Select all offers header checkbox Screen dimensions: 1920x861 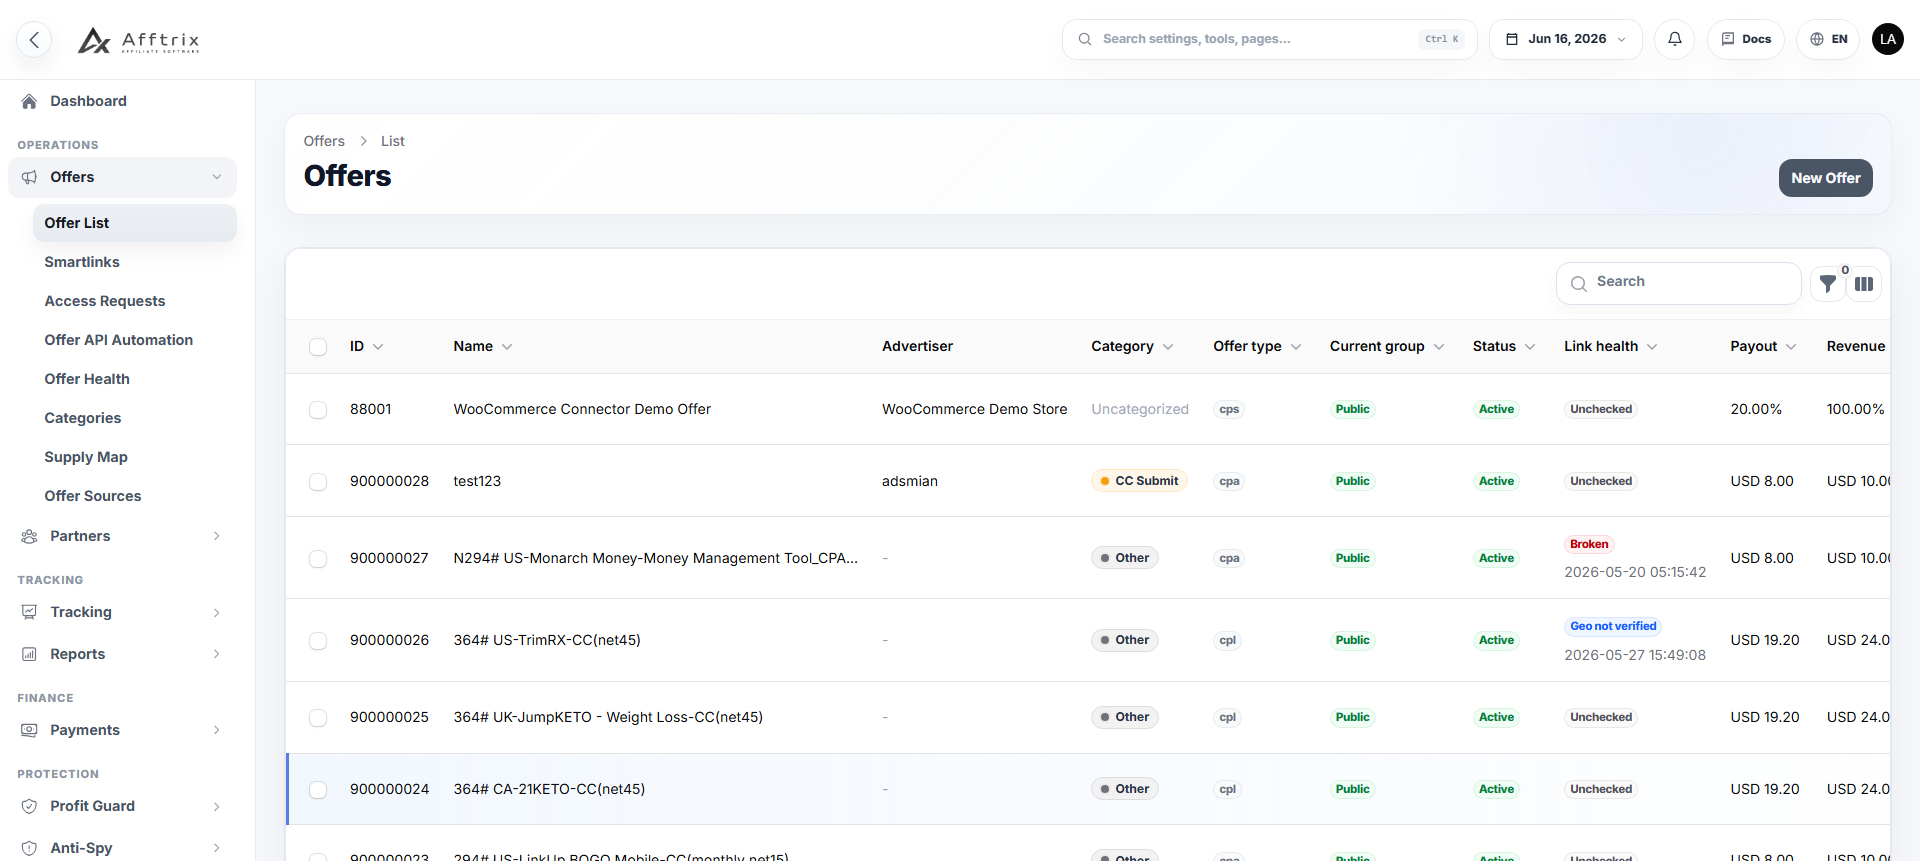(x=318, y=347)
